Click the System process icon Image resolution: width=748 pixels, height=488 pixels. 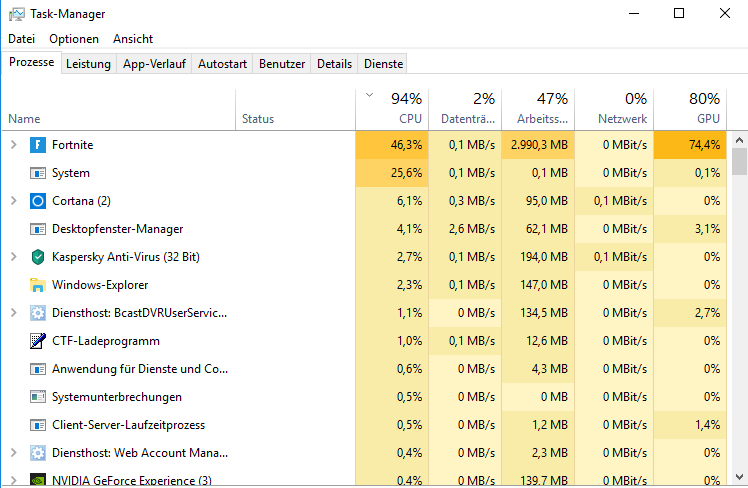click(38, 173)
